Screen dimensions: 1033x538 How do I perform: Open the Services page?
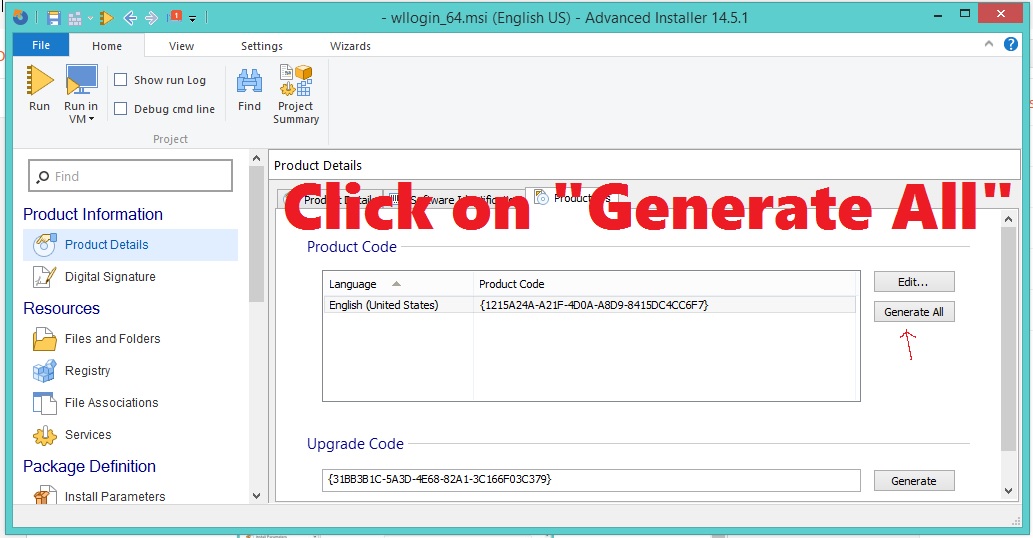(88, 435)
